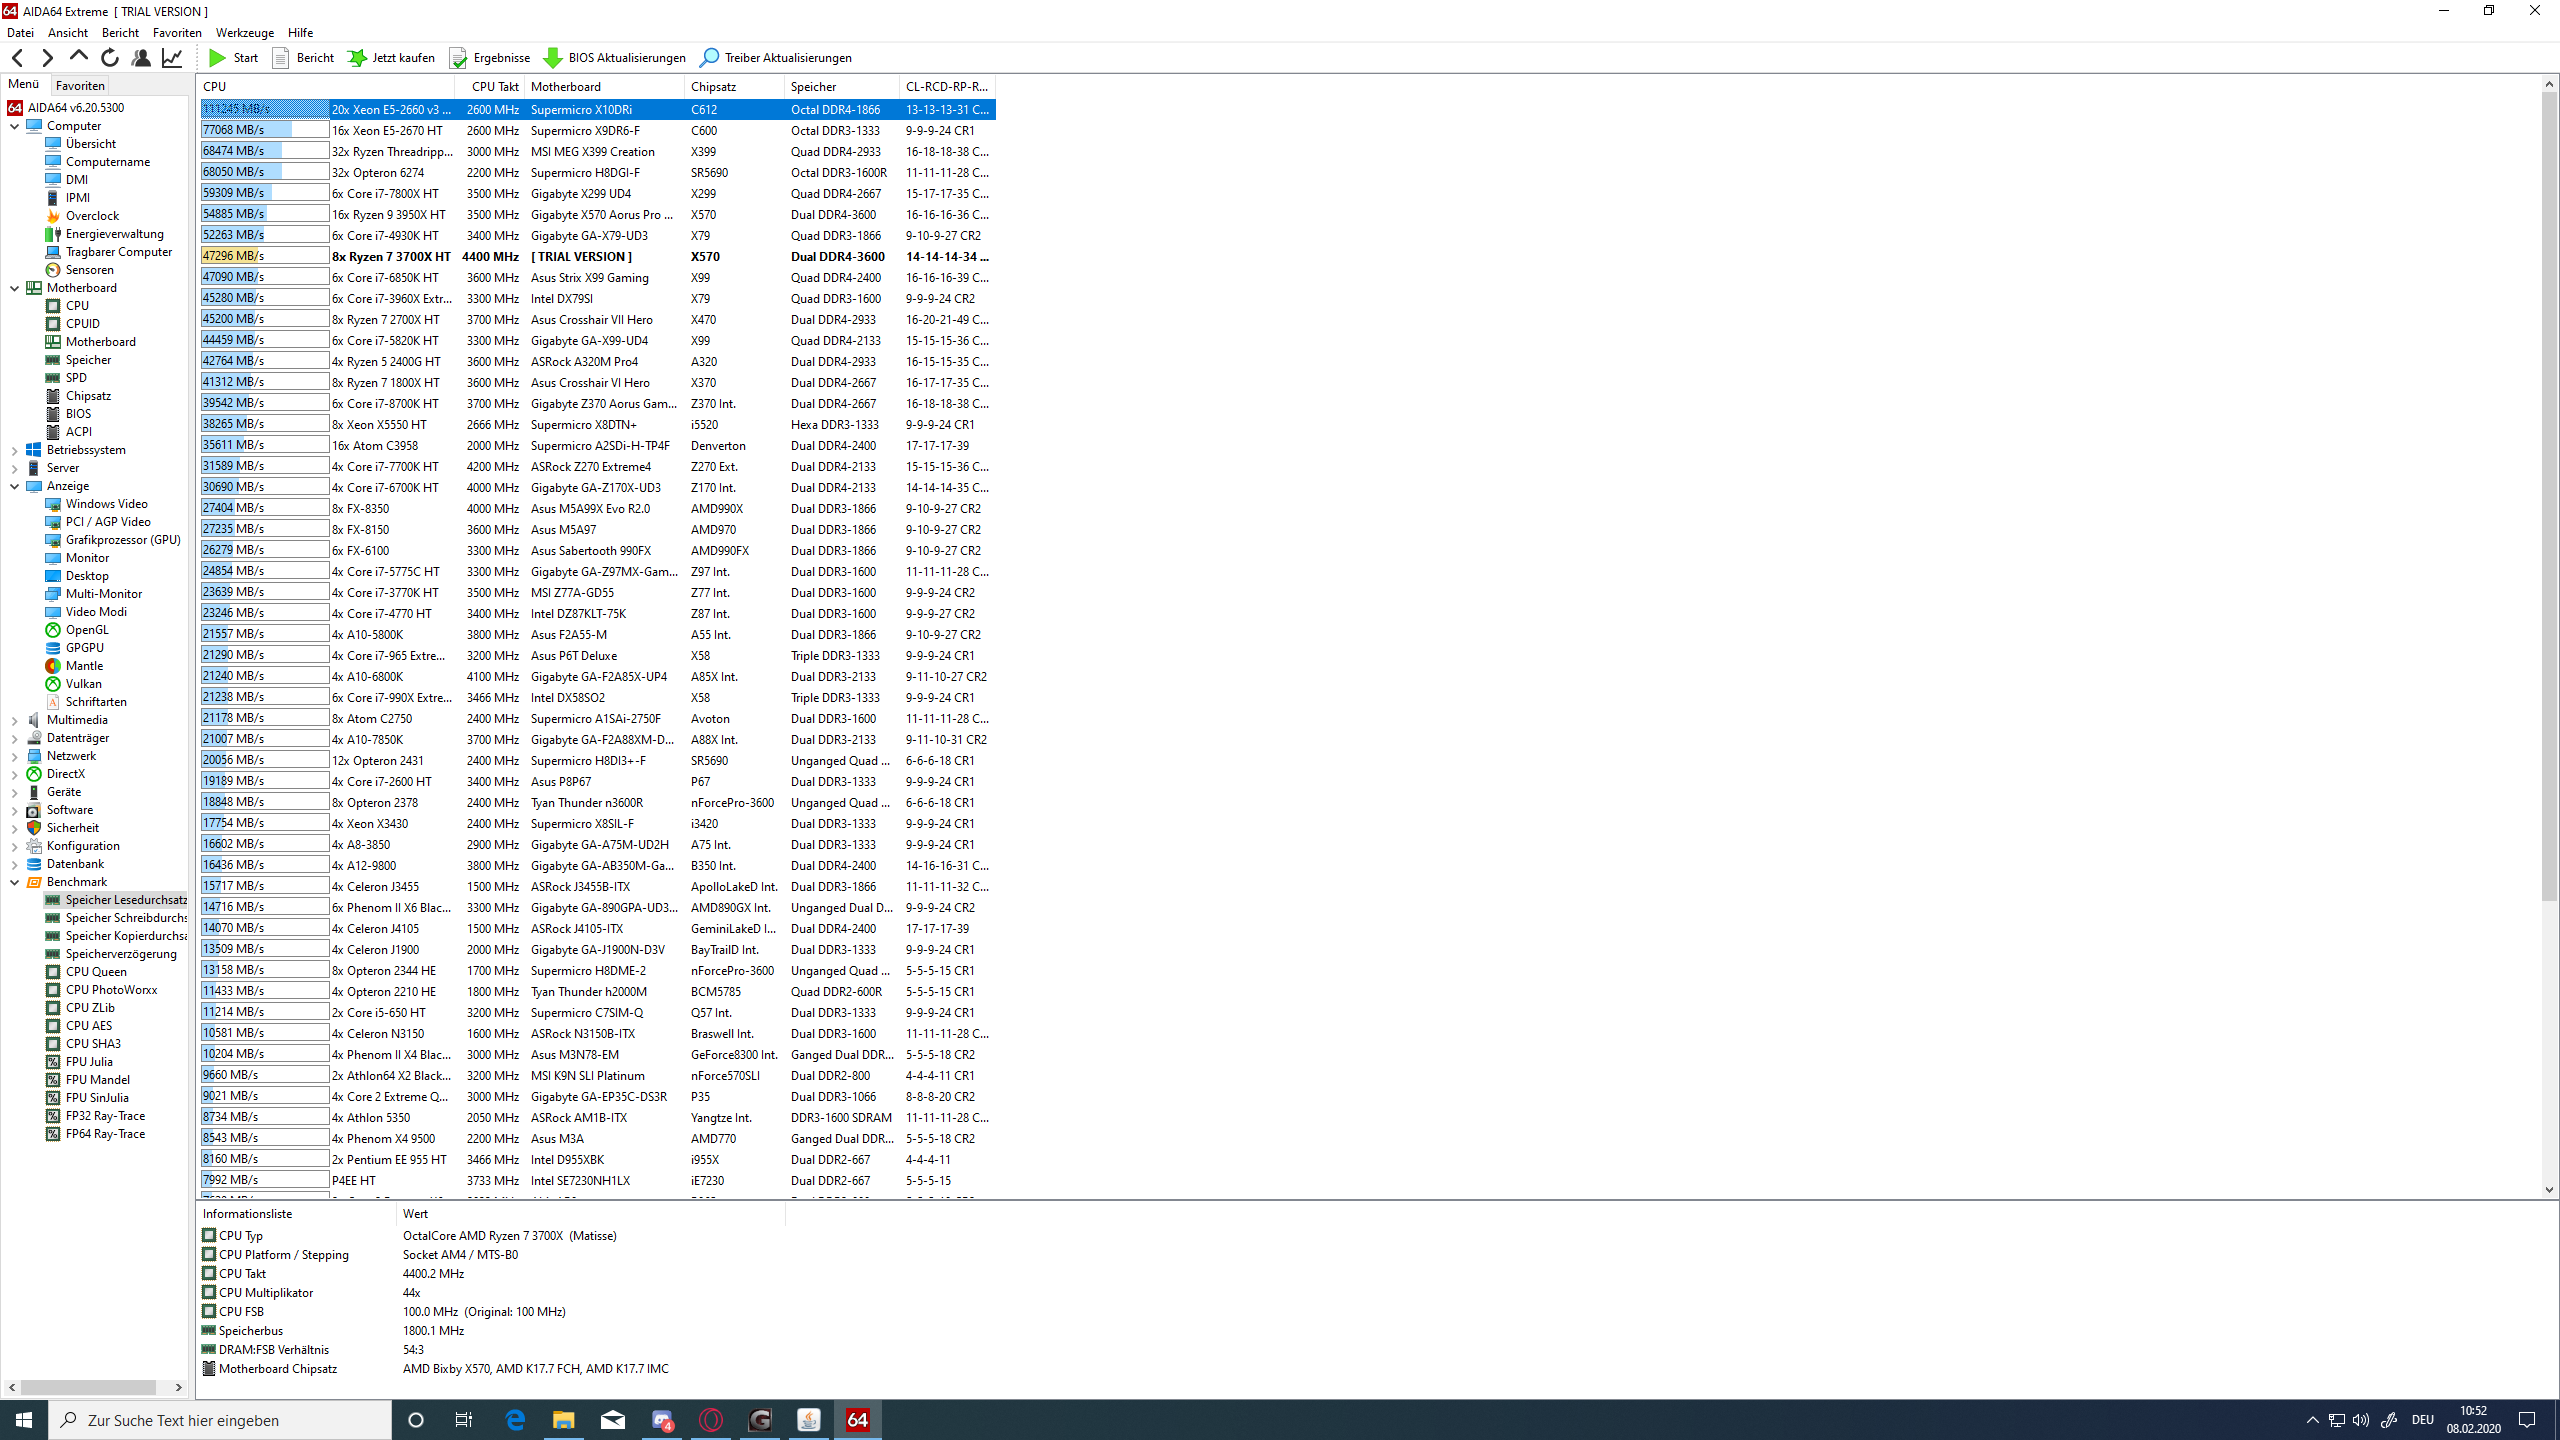The image size is (2560, 1440).
Task: Select FP64 Ray-Trace in the tree
Action: click(106, 1134)
